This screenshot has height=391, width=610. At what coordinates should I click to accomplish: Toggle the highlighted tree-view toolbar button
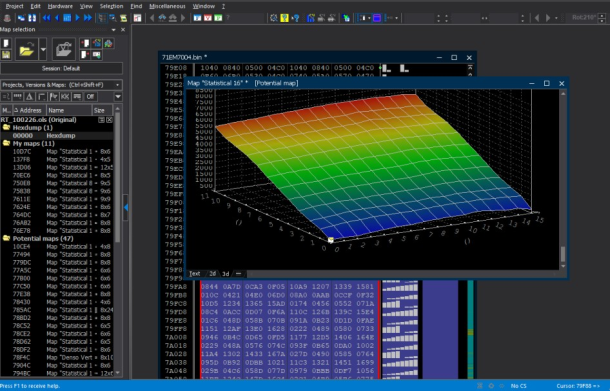[102, 18]
